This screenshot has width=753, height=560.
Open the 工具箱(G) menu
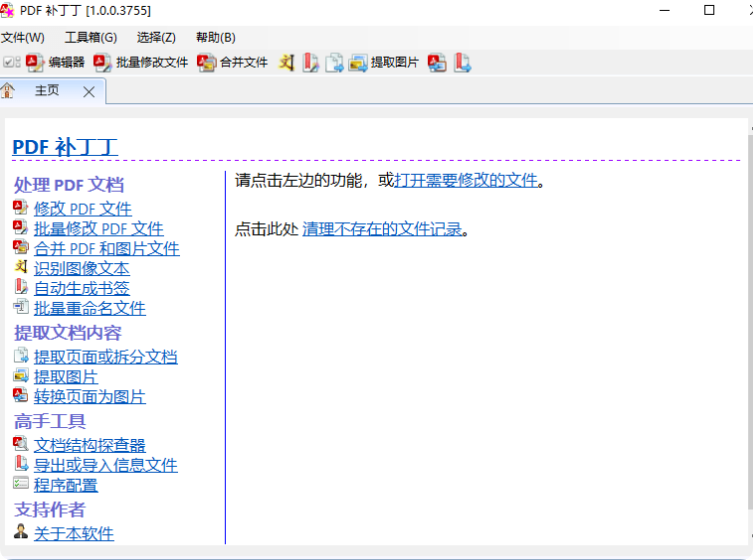91,37
